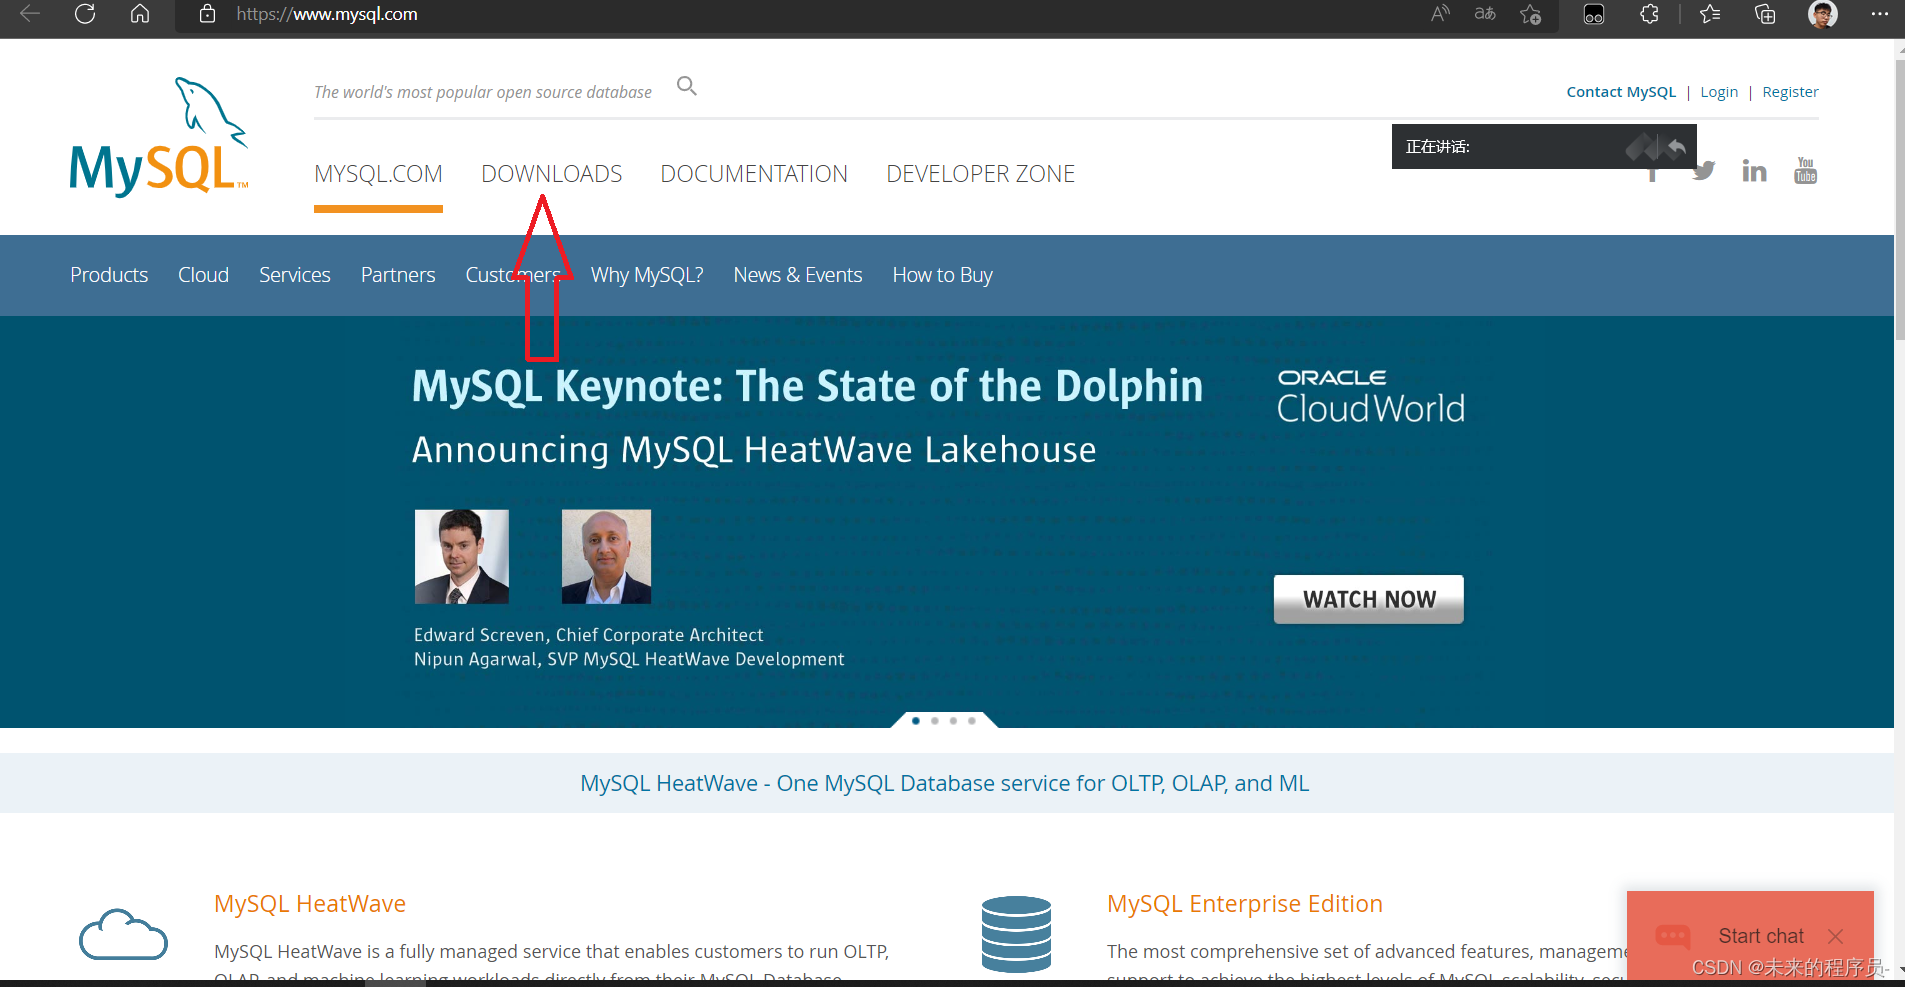Click the database icon beside Enterprise Edition
1905x987 pixels.
(1016, 934)
